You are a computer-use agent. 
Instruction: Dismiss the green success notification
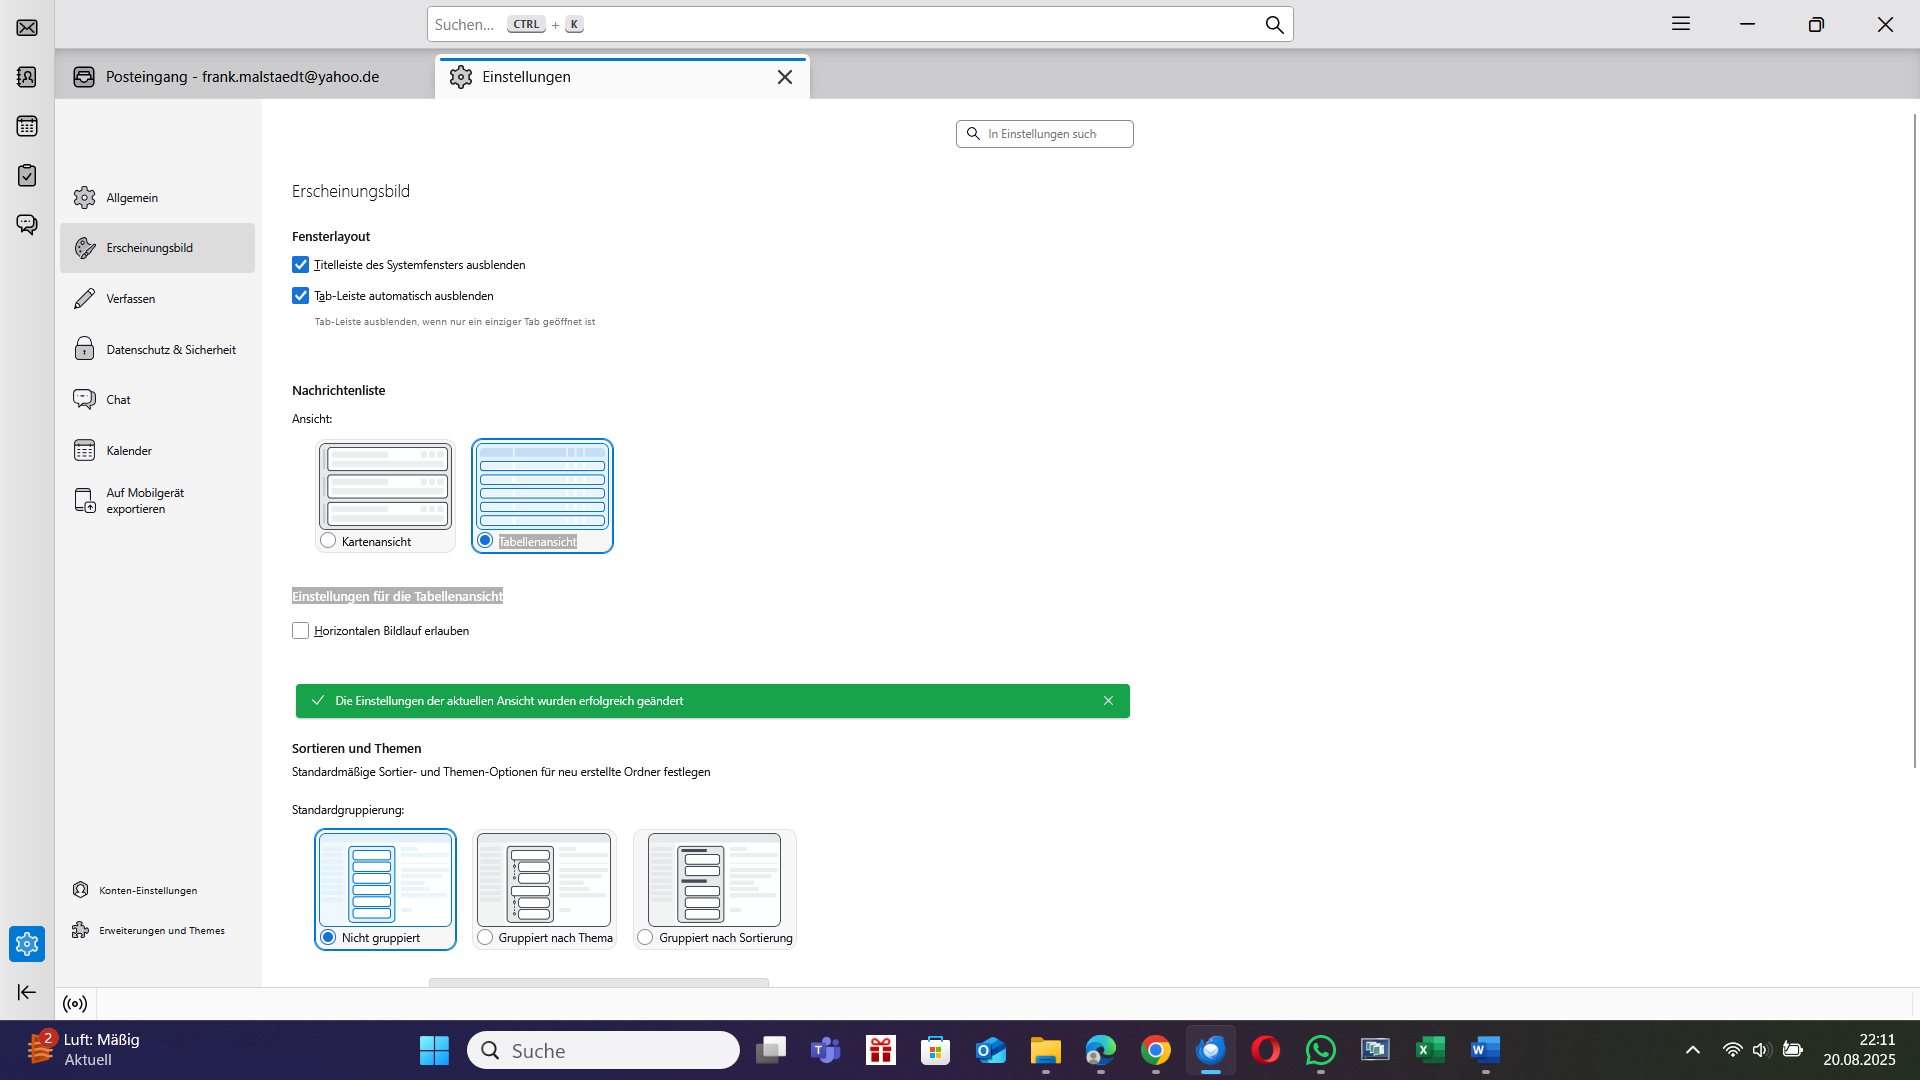click(x=1108, y=701)
